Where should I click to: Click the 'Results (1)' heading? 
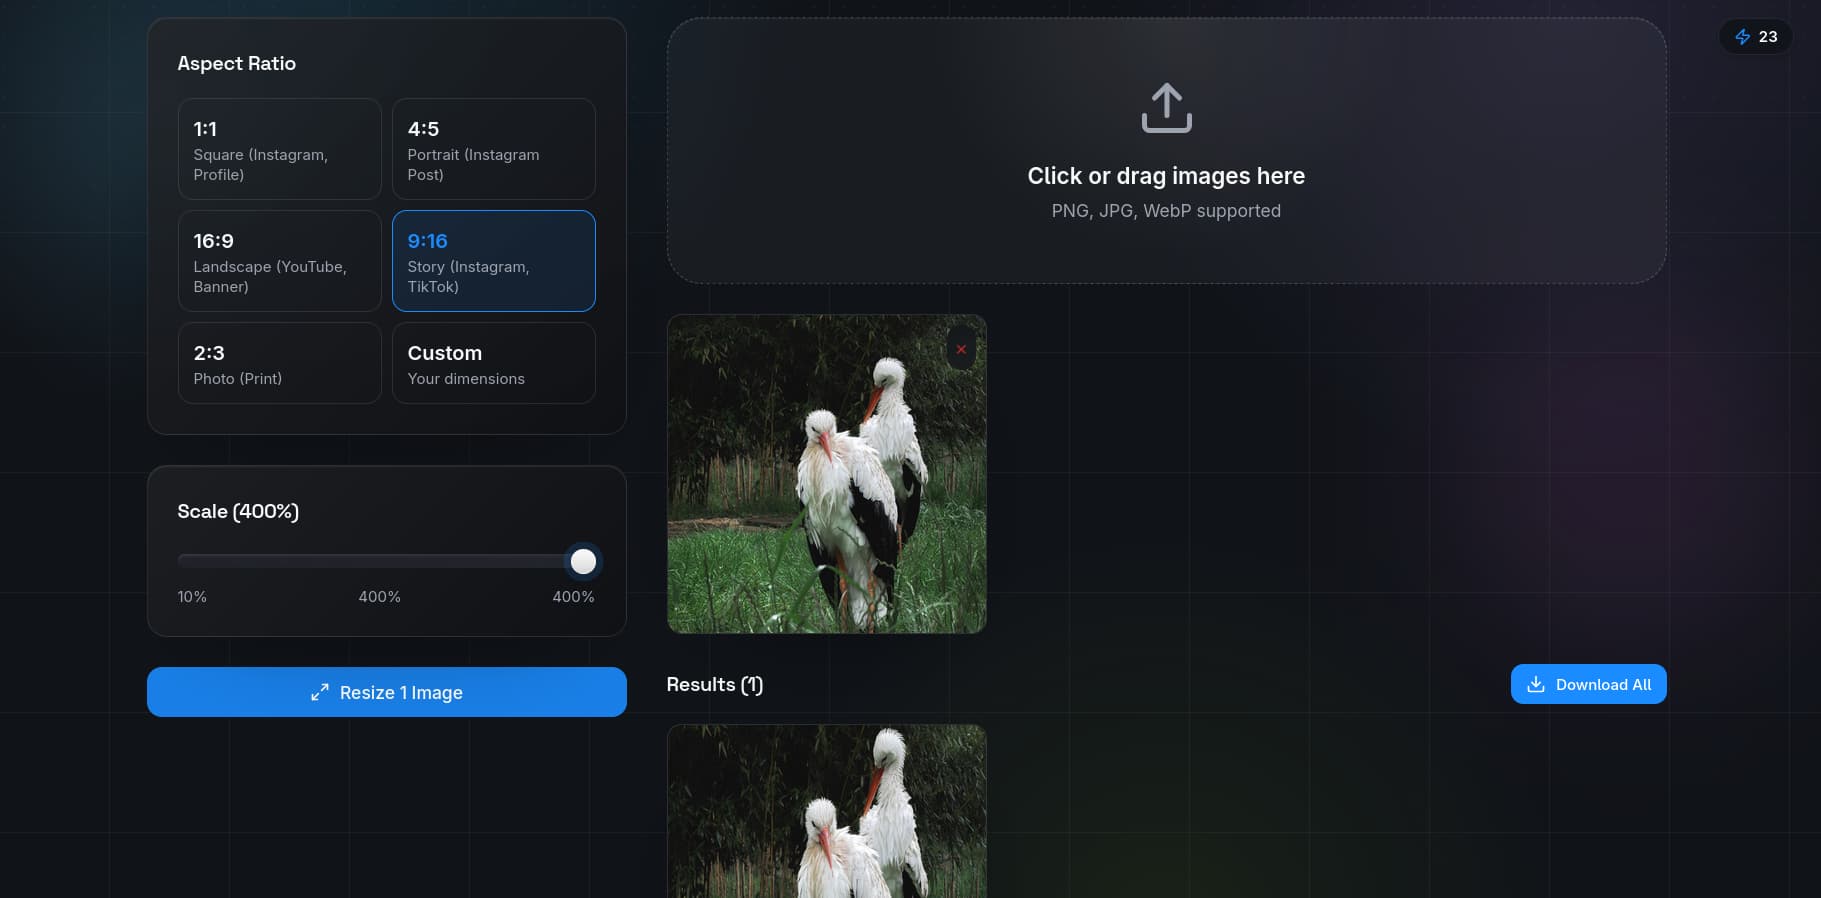[715, 684]
